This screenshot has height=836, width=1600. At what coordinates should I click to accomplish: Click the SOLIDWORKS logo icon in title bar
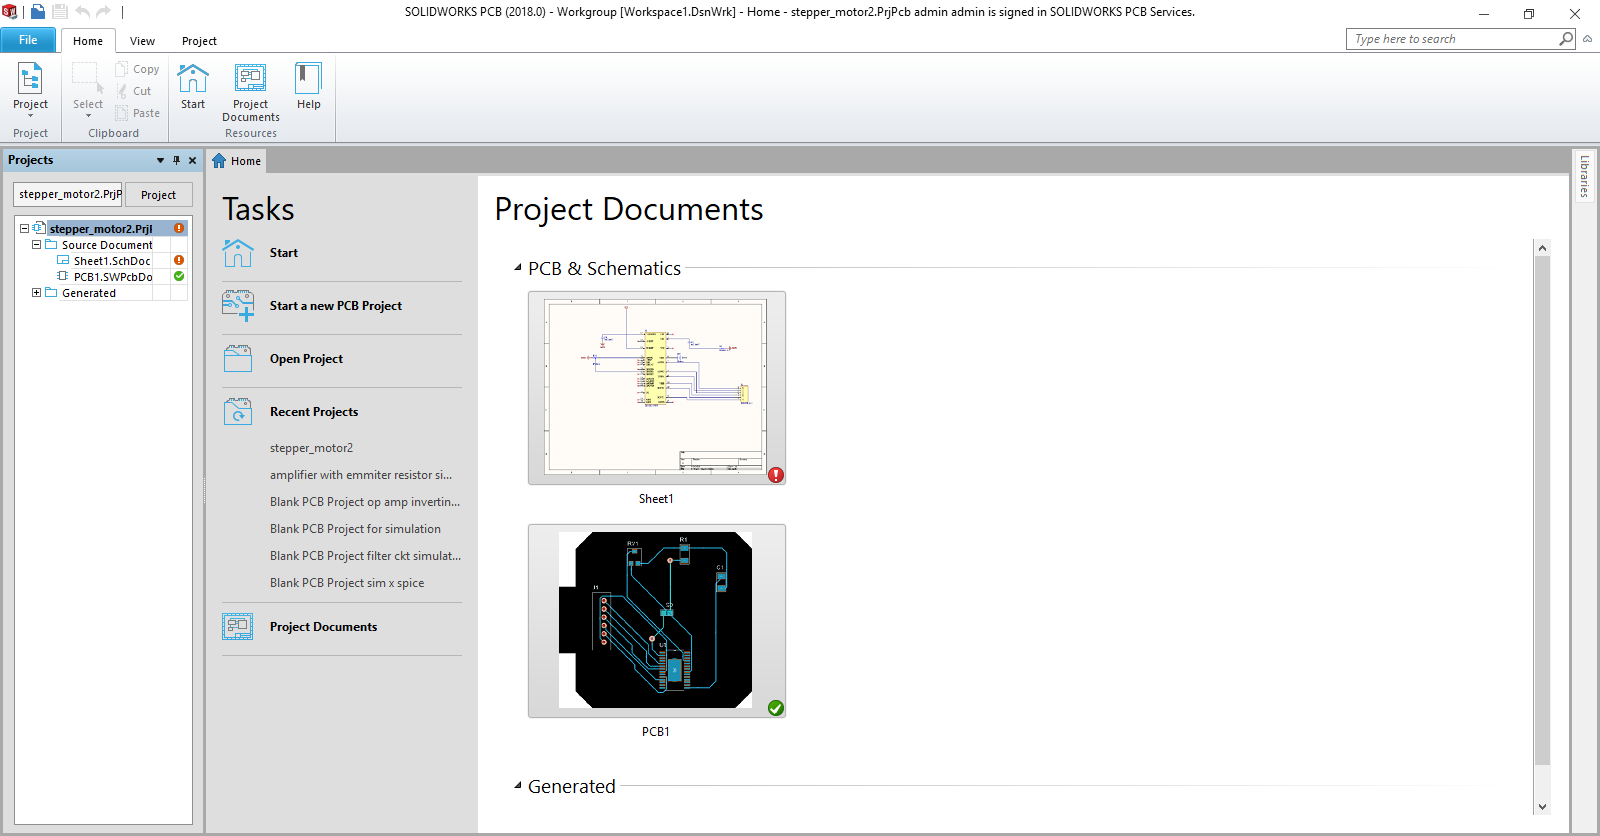pos(10,12)
